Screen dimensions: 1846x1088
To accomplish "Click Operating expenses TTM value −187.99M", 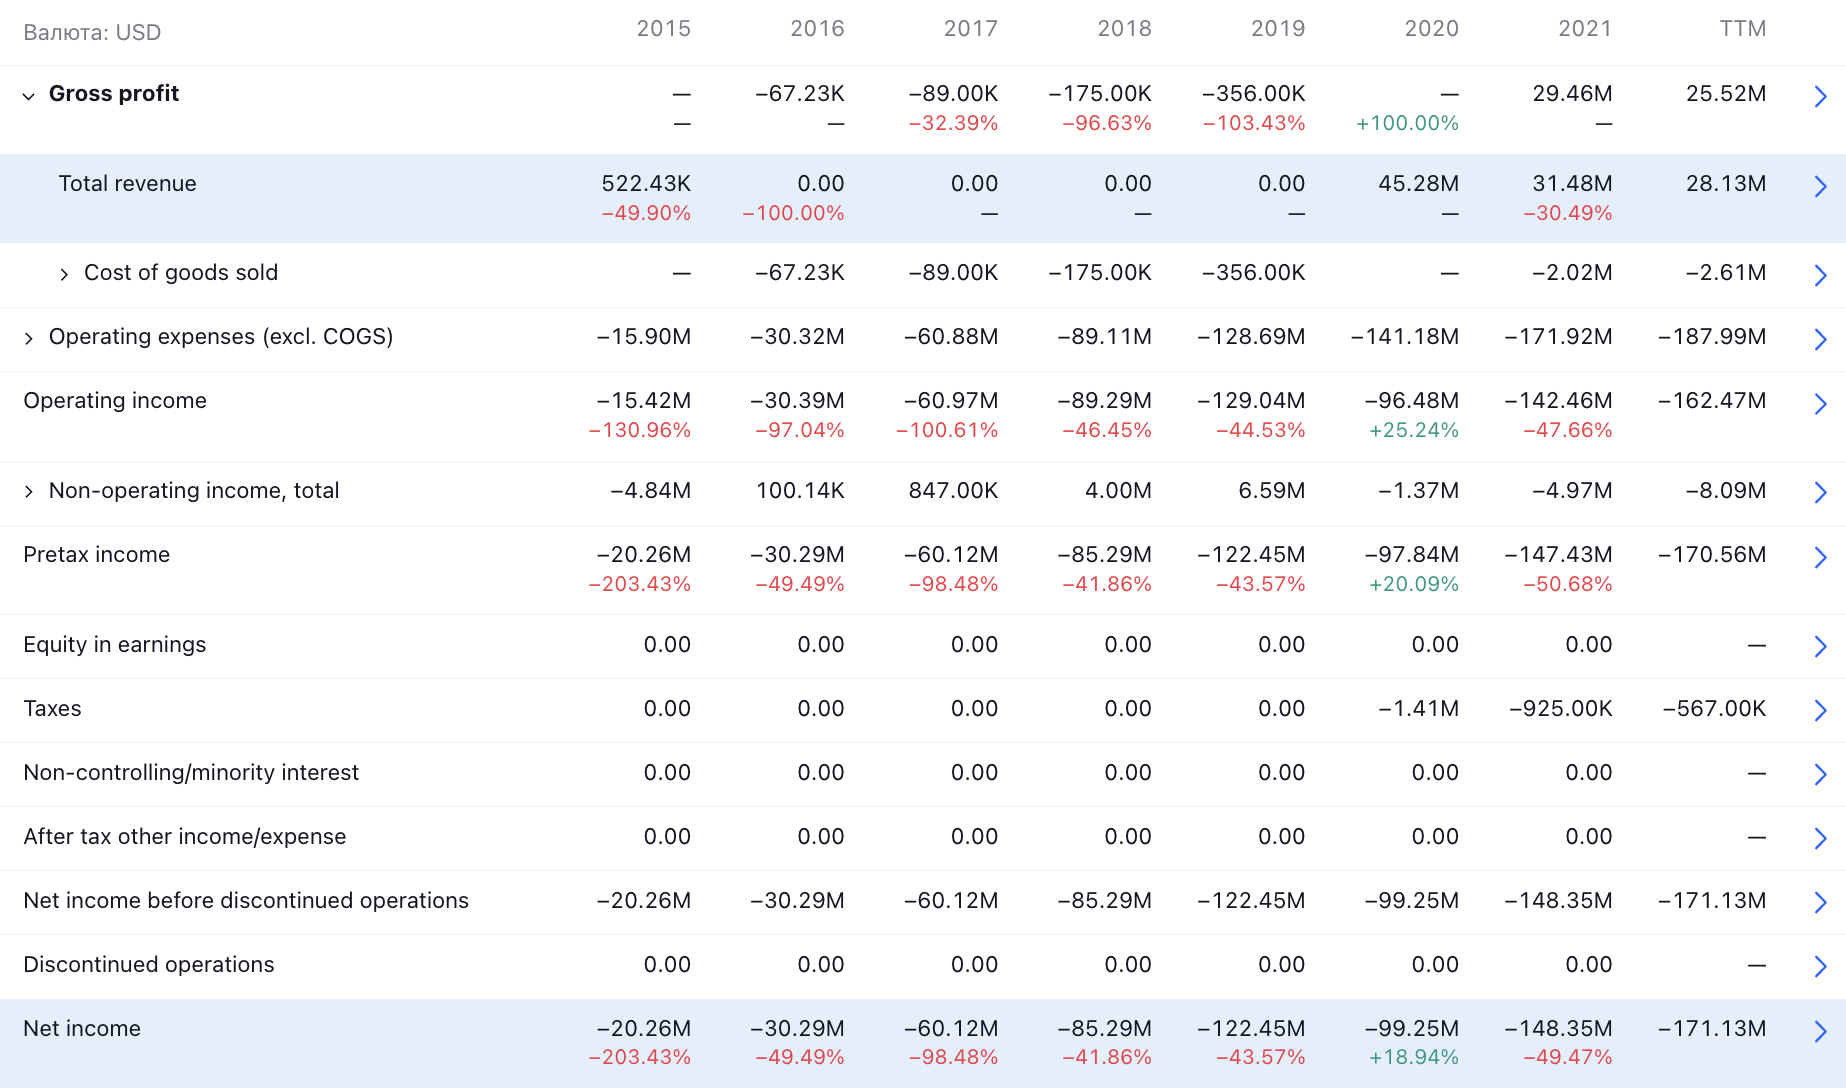I will (x=1712, y=337).
